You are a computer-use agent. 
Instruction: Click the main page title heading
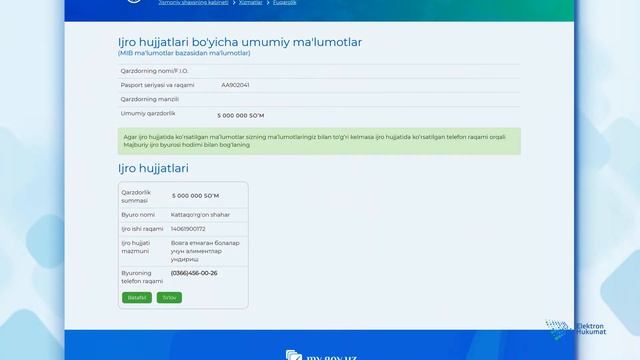(240, 42)
